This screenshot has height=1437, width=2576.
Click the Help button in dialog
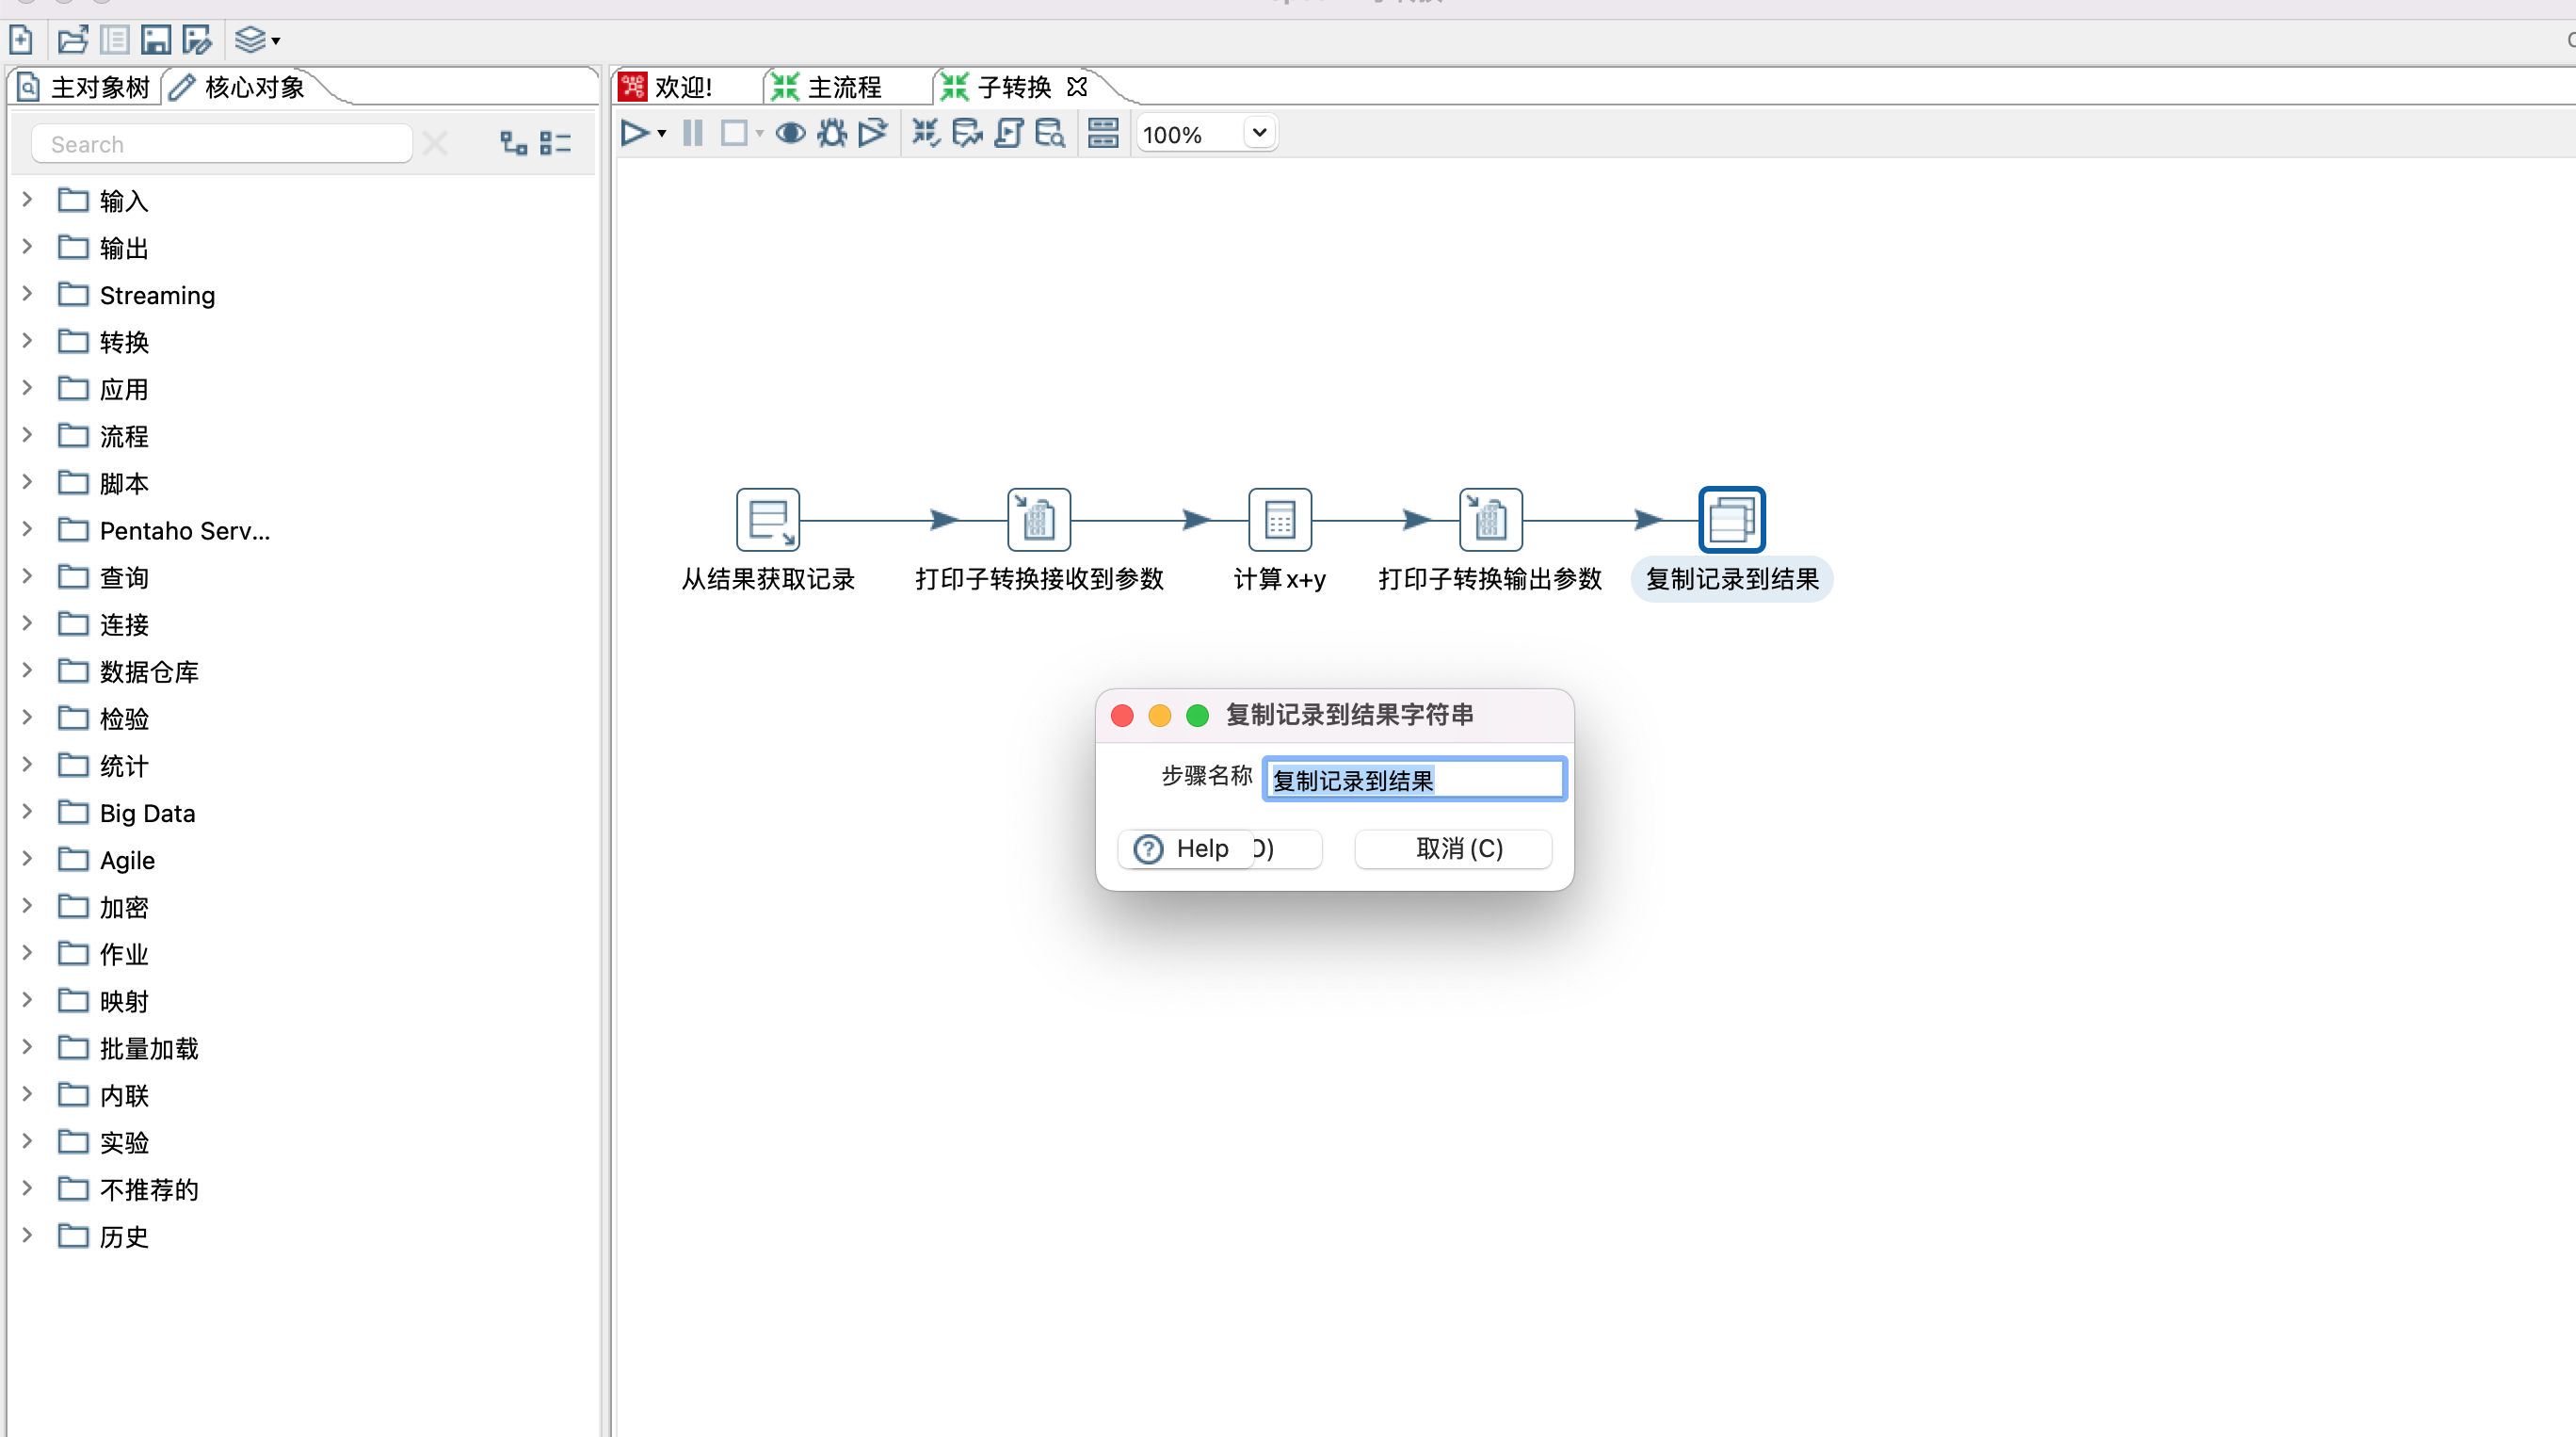point(1184,848)
